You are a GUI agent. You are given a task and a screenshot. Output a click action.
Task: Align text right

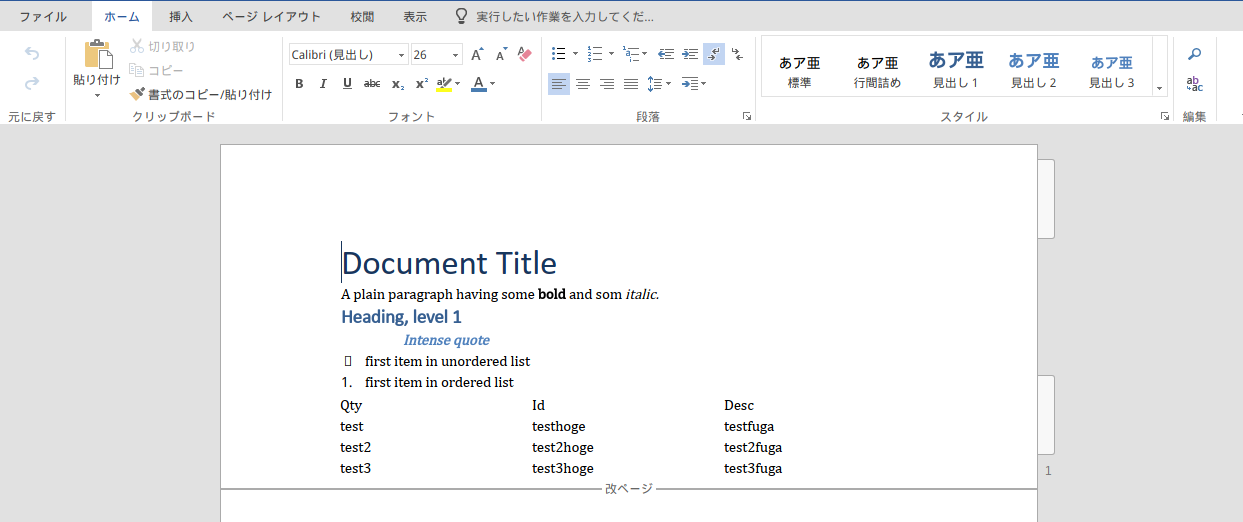click(x=607, y=84)
